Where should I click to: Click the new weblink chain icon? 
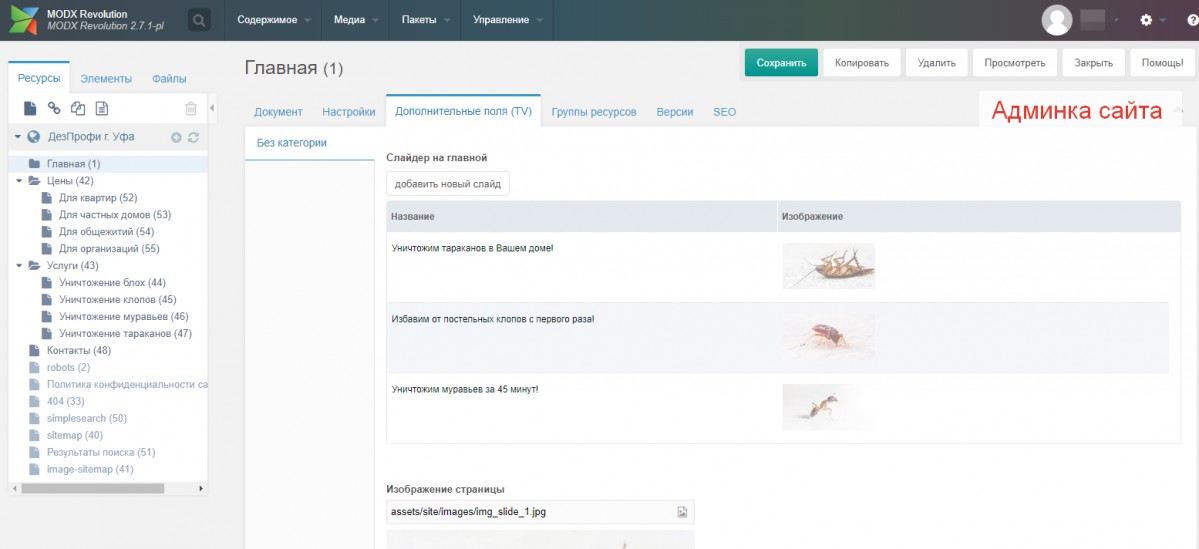pos(54,108)
